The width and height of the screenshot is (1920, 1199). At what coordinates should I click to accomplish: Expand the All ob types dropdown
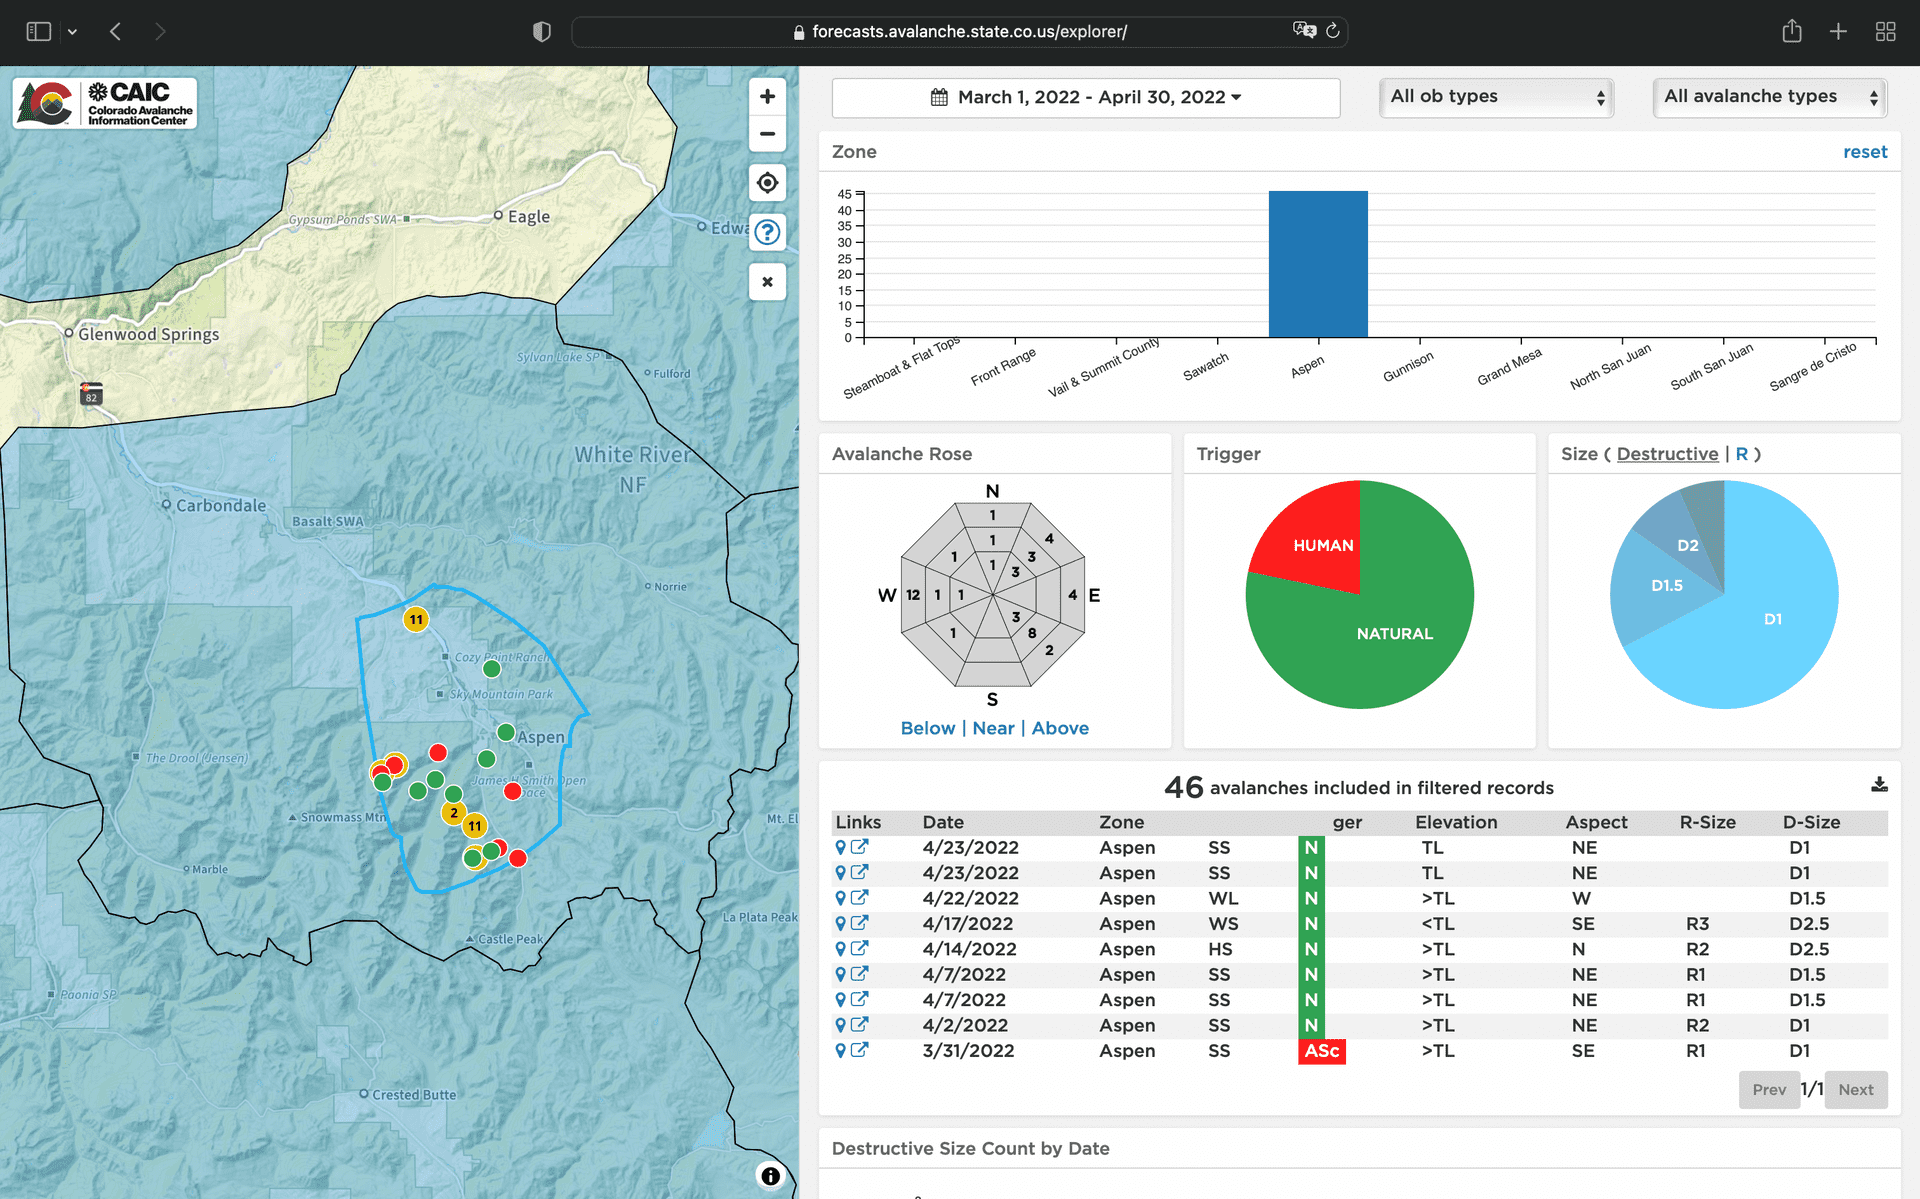tap(1496, 97)
